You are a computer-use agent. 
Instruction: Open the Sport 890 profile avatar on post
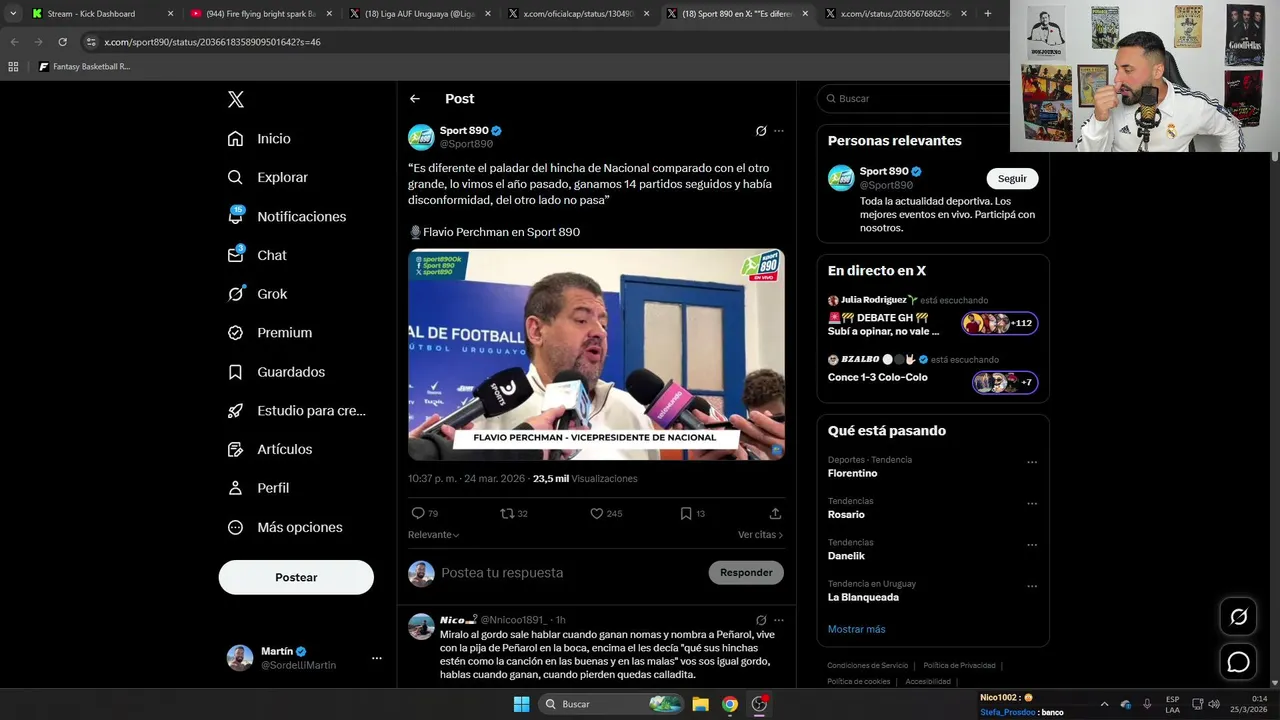421,138
